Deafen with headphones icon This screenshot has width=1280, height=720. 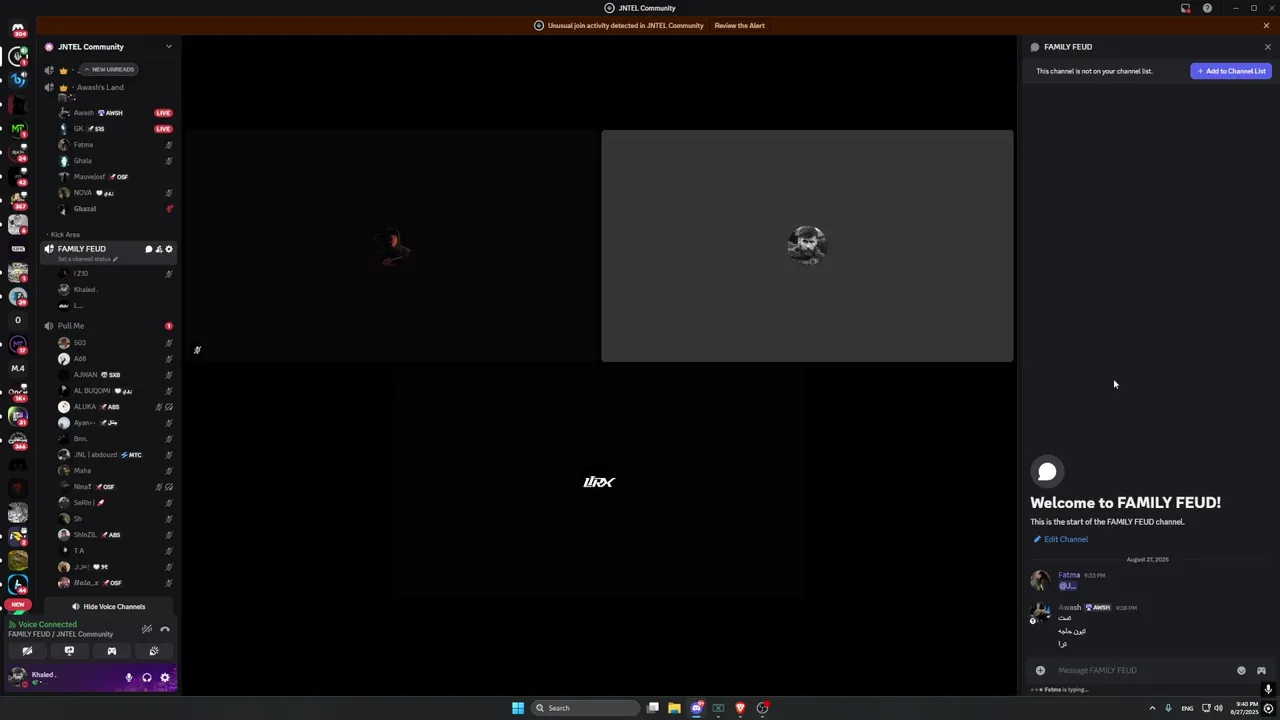[147, 678]
